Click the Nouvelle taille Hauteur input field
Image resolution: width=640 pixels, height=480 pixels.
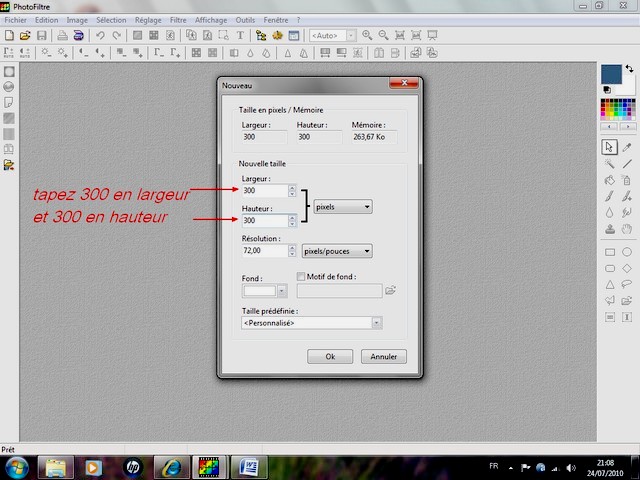click(265, 220)
